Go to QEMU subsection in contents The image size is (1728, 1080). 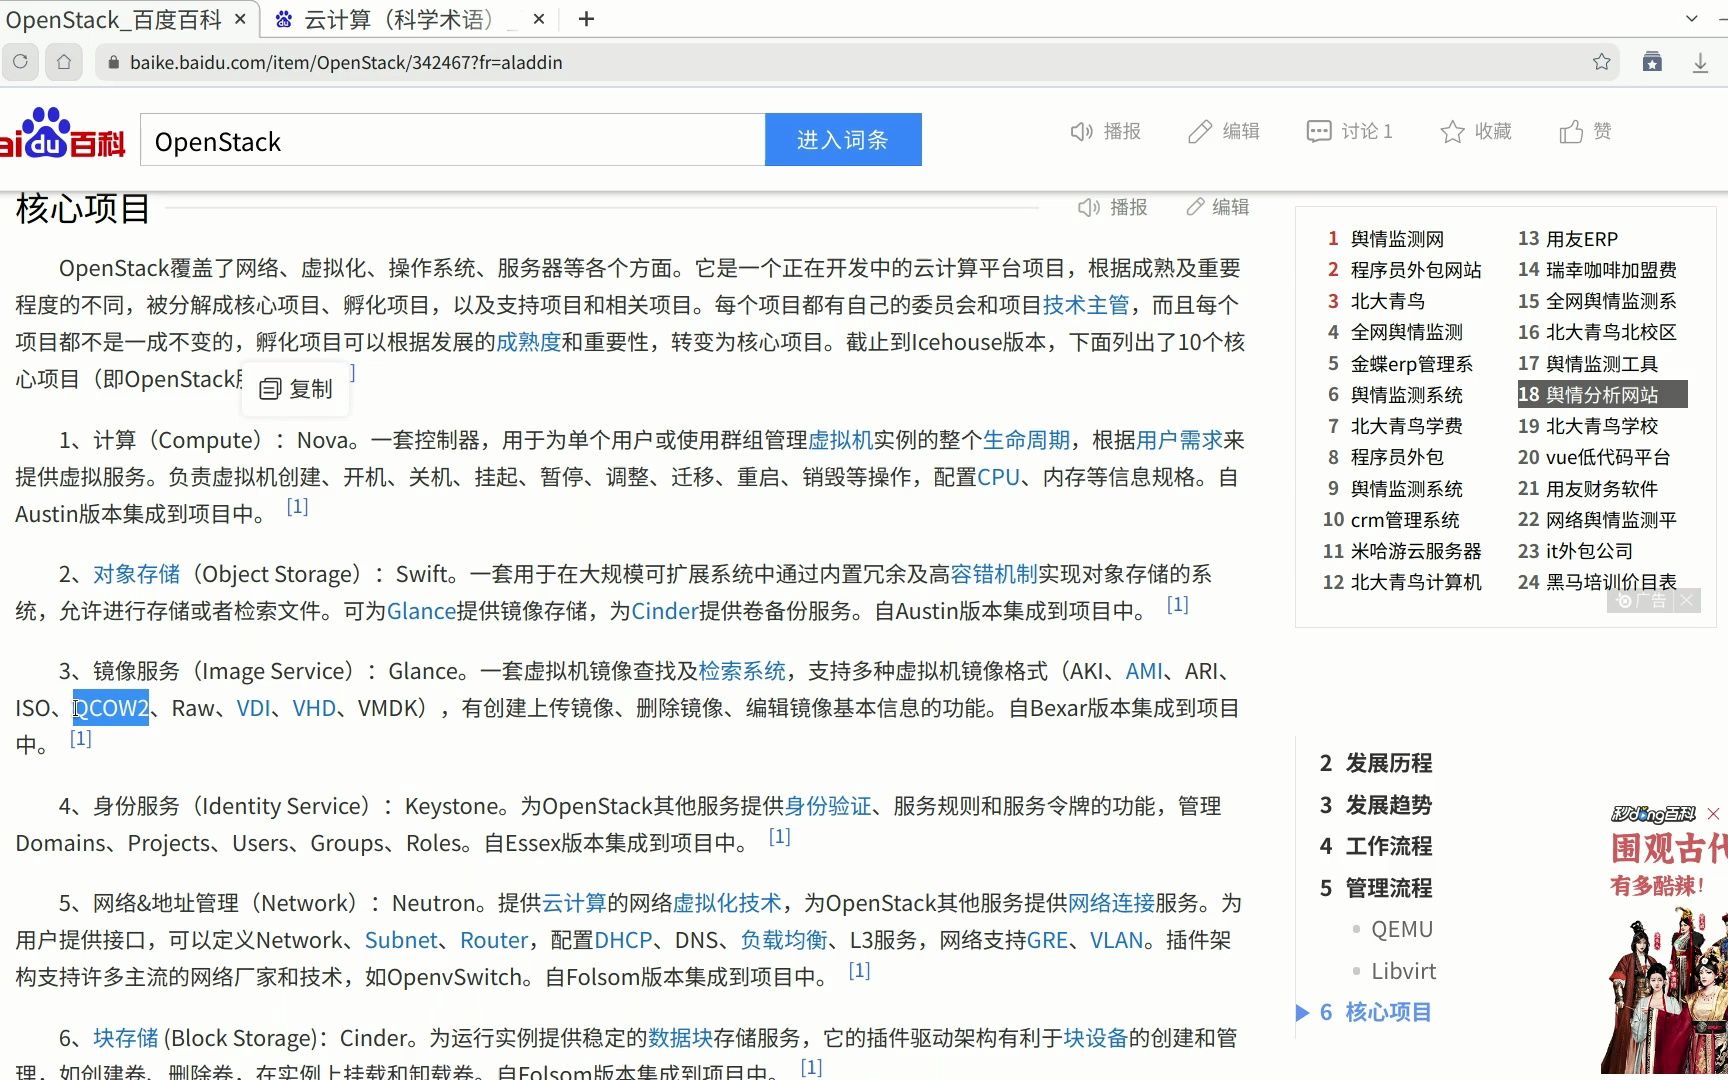[x=1402, y=930]
